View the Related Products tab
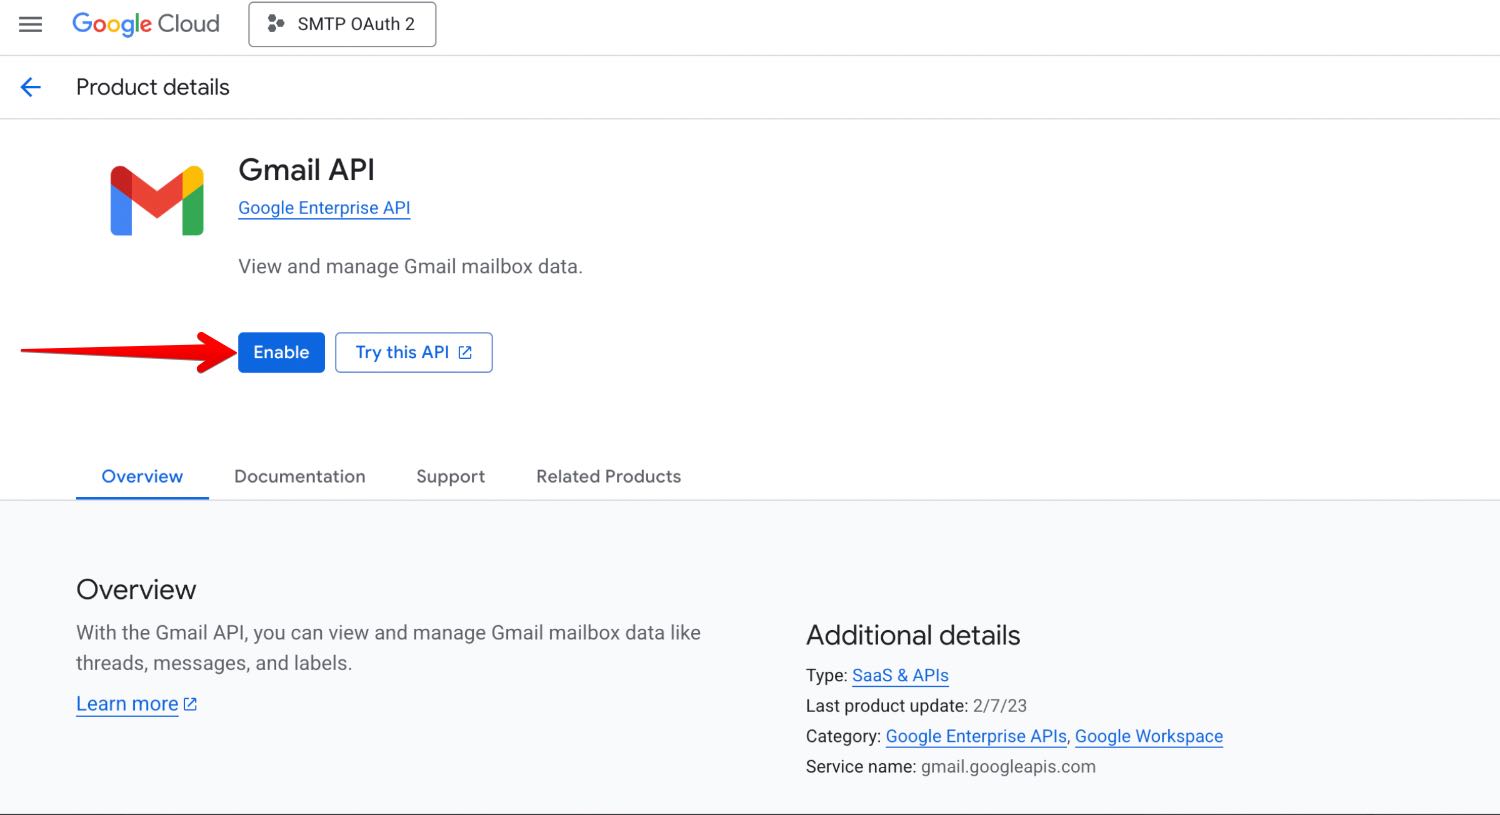Screen dimensions: 1500x815 click(608, 477)
